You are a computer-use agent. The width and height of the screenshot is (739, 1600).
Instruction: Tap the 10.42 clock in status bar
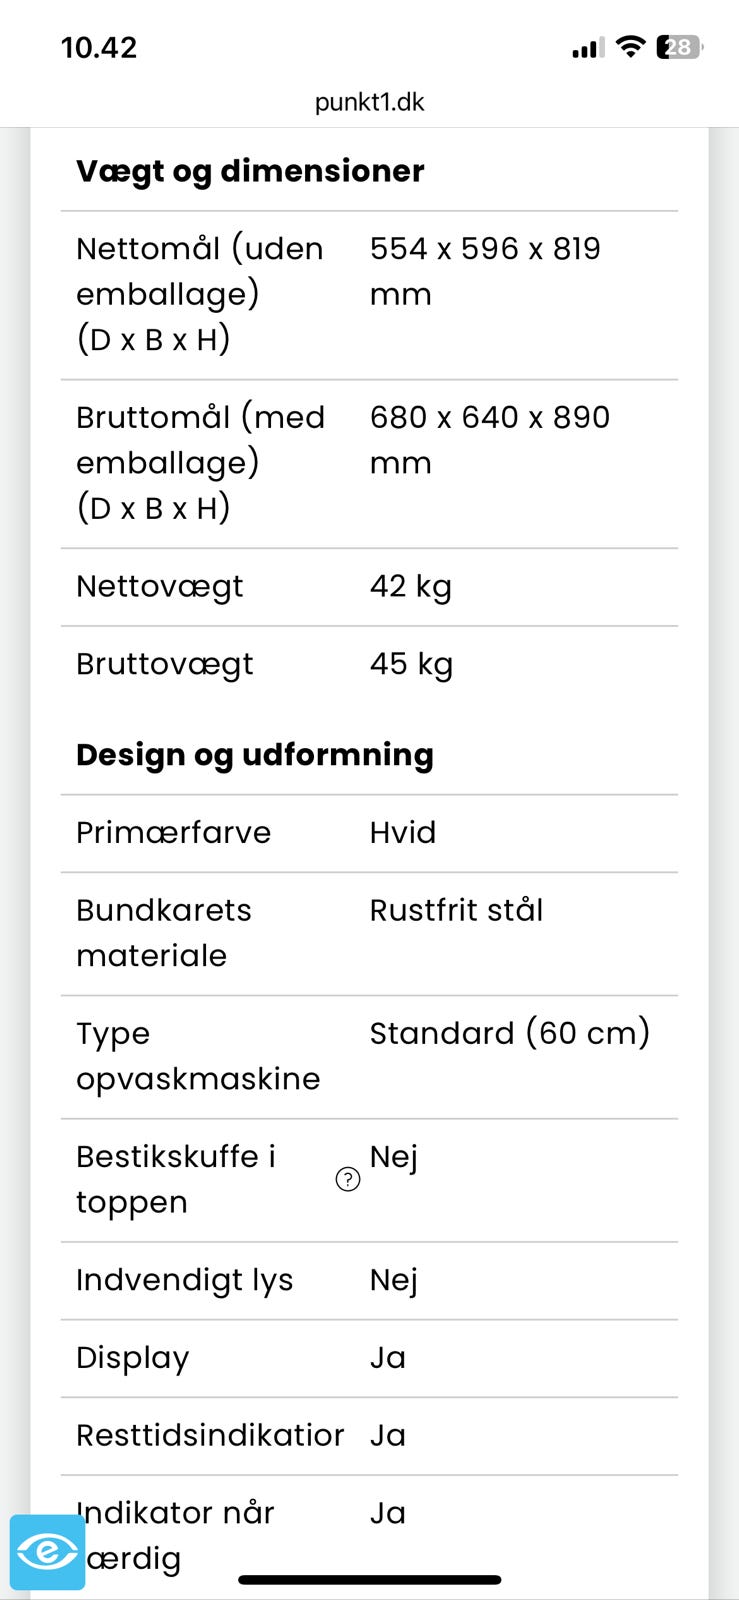99,47
